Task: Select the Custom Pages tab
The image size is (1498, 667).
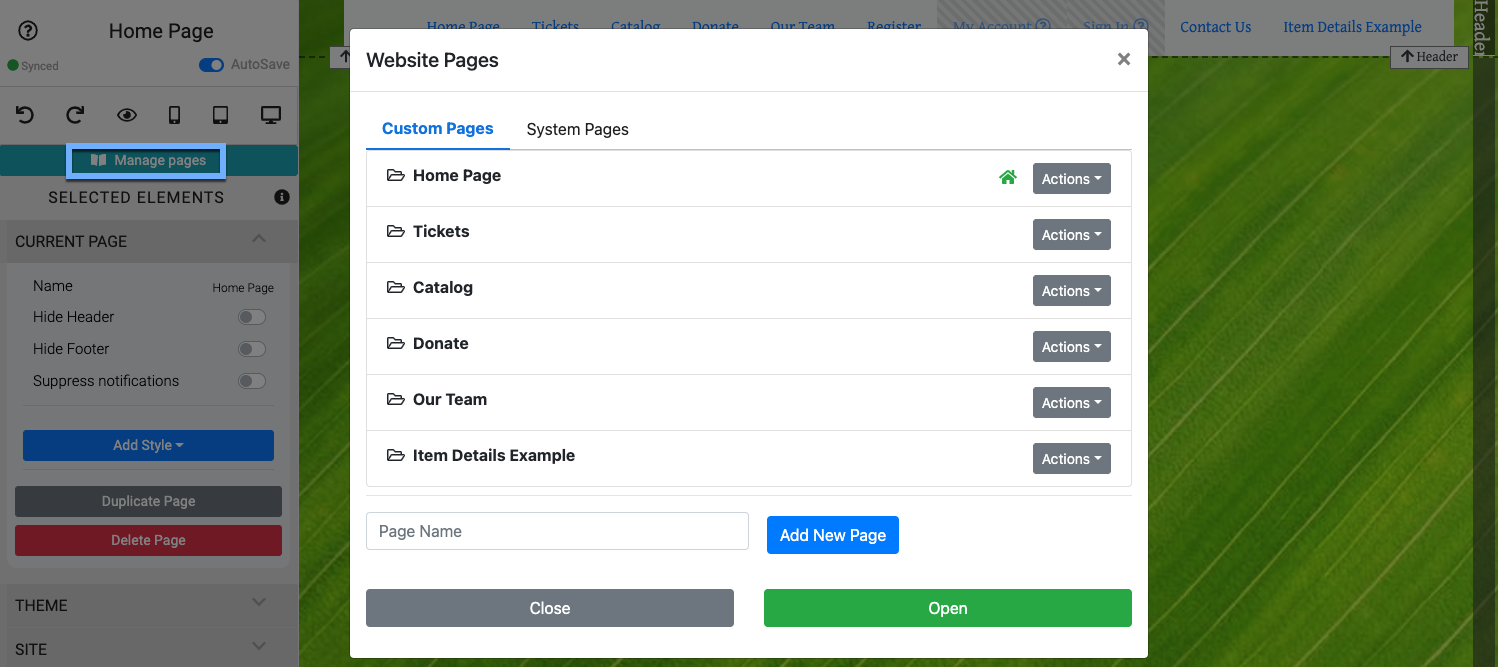Action: coord(437,129)
